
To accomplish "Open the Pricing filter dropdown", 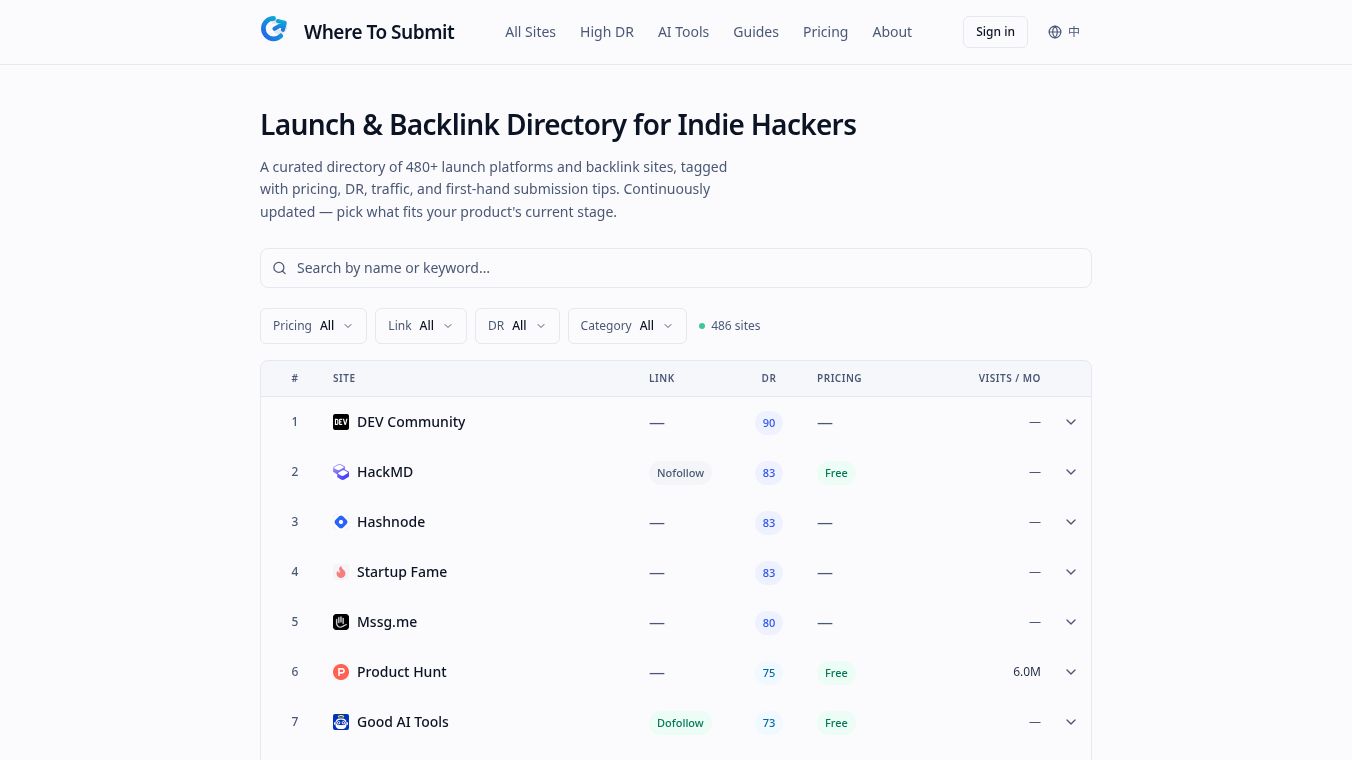I will click(x=313, y=326).
